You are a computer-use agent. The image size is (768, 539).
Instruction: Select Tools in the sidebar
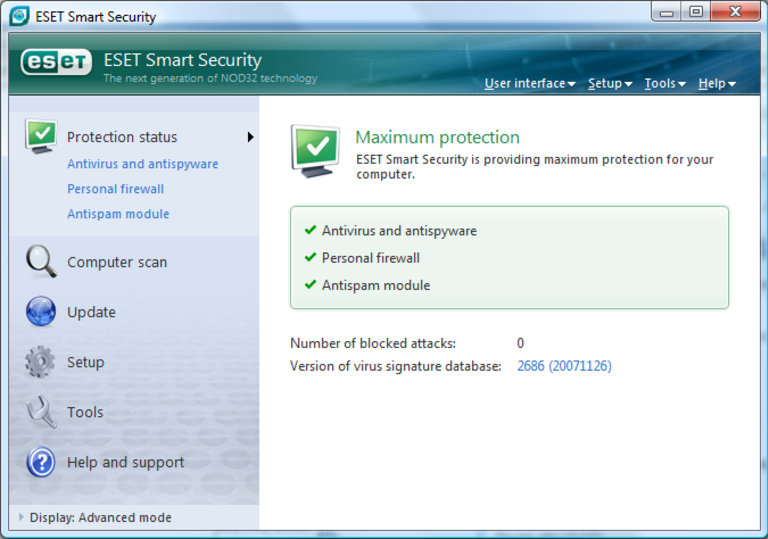coord(85,412)
